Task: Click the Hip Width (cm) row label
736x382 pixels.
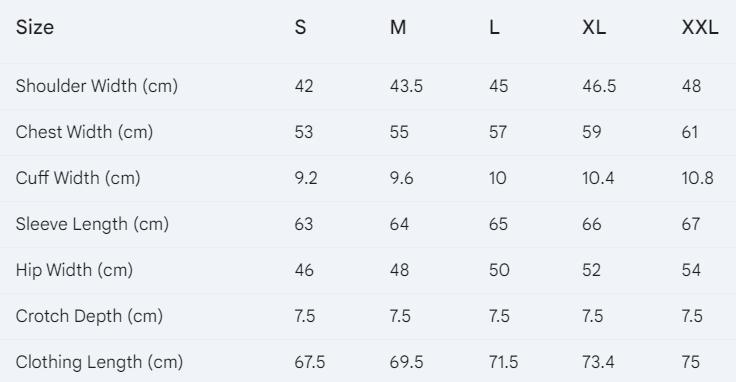Action: tap(74, 270)
